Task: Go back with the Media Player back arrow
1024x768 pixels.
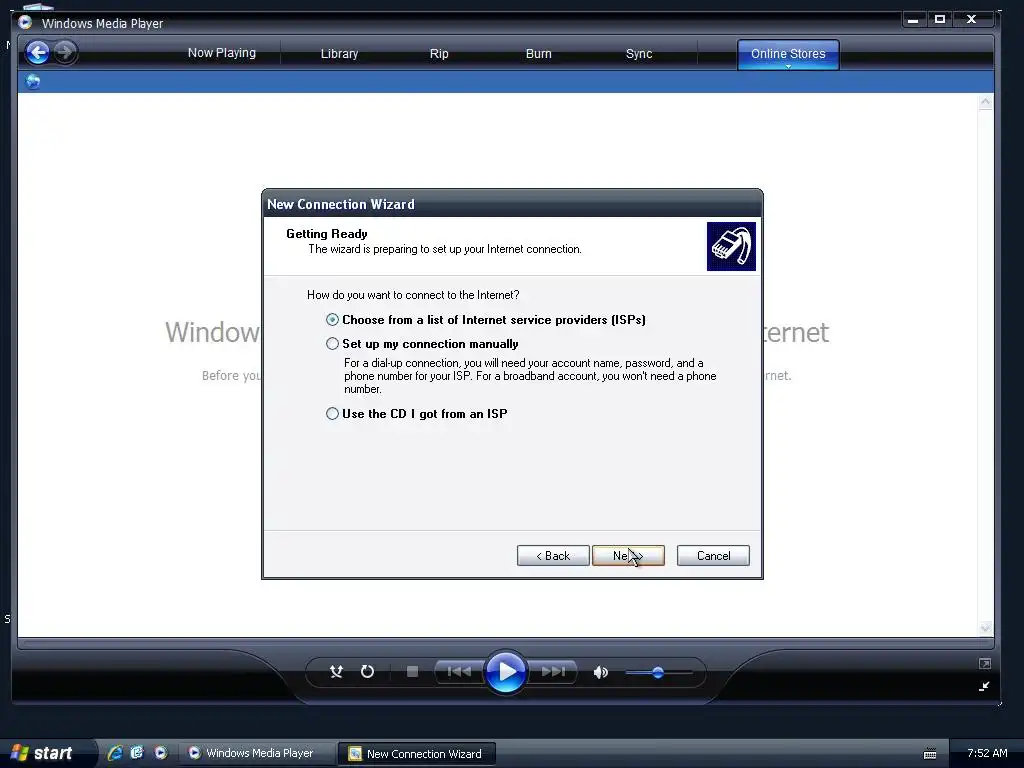Action: [38, 52]
